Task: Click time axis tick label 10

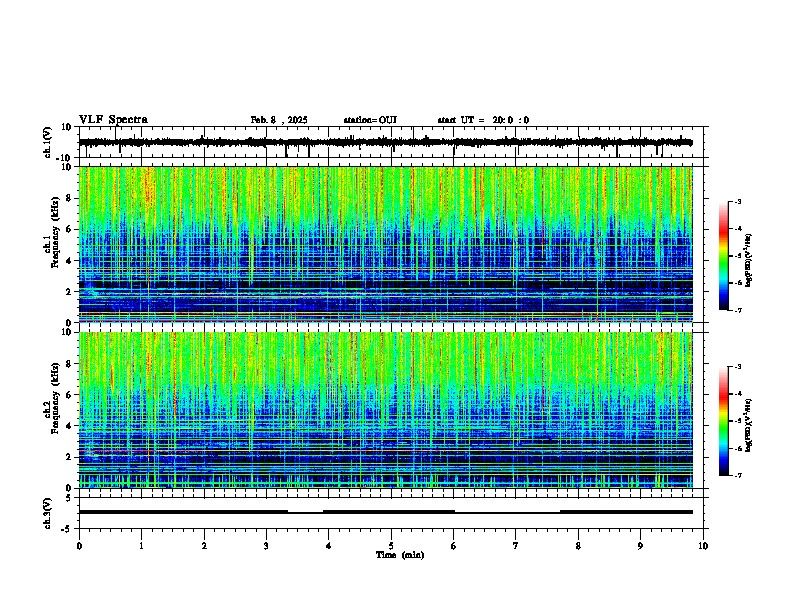Action: 703,546
